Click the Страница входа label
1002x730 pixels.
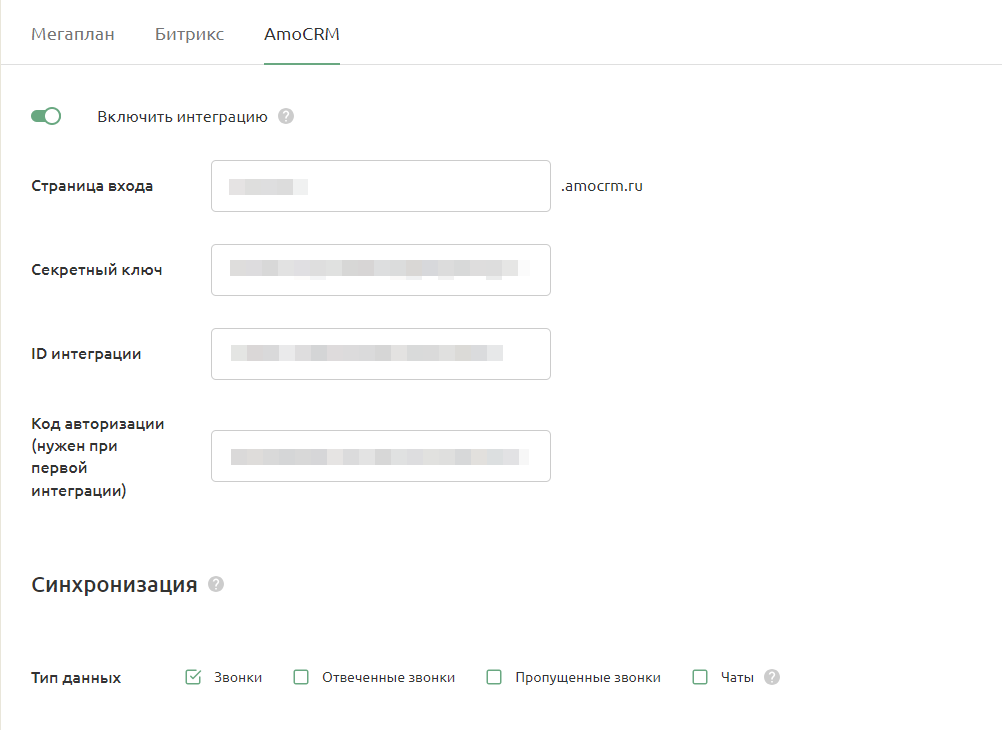click(x=92, y=186)
